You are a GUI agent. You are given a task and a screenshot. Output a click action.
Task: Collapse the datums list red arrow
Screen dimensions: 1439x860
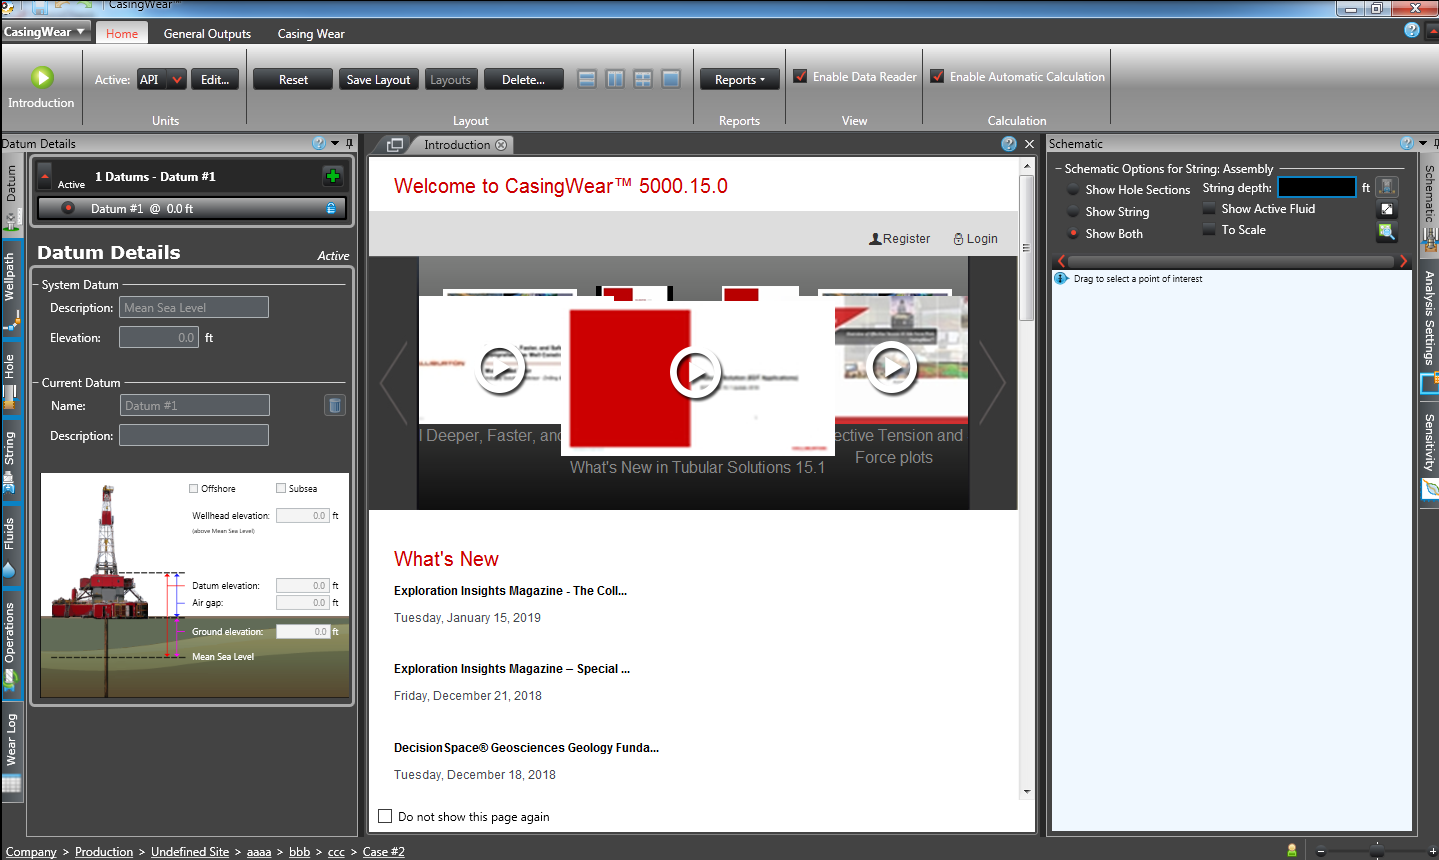(45, 176)
